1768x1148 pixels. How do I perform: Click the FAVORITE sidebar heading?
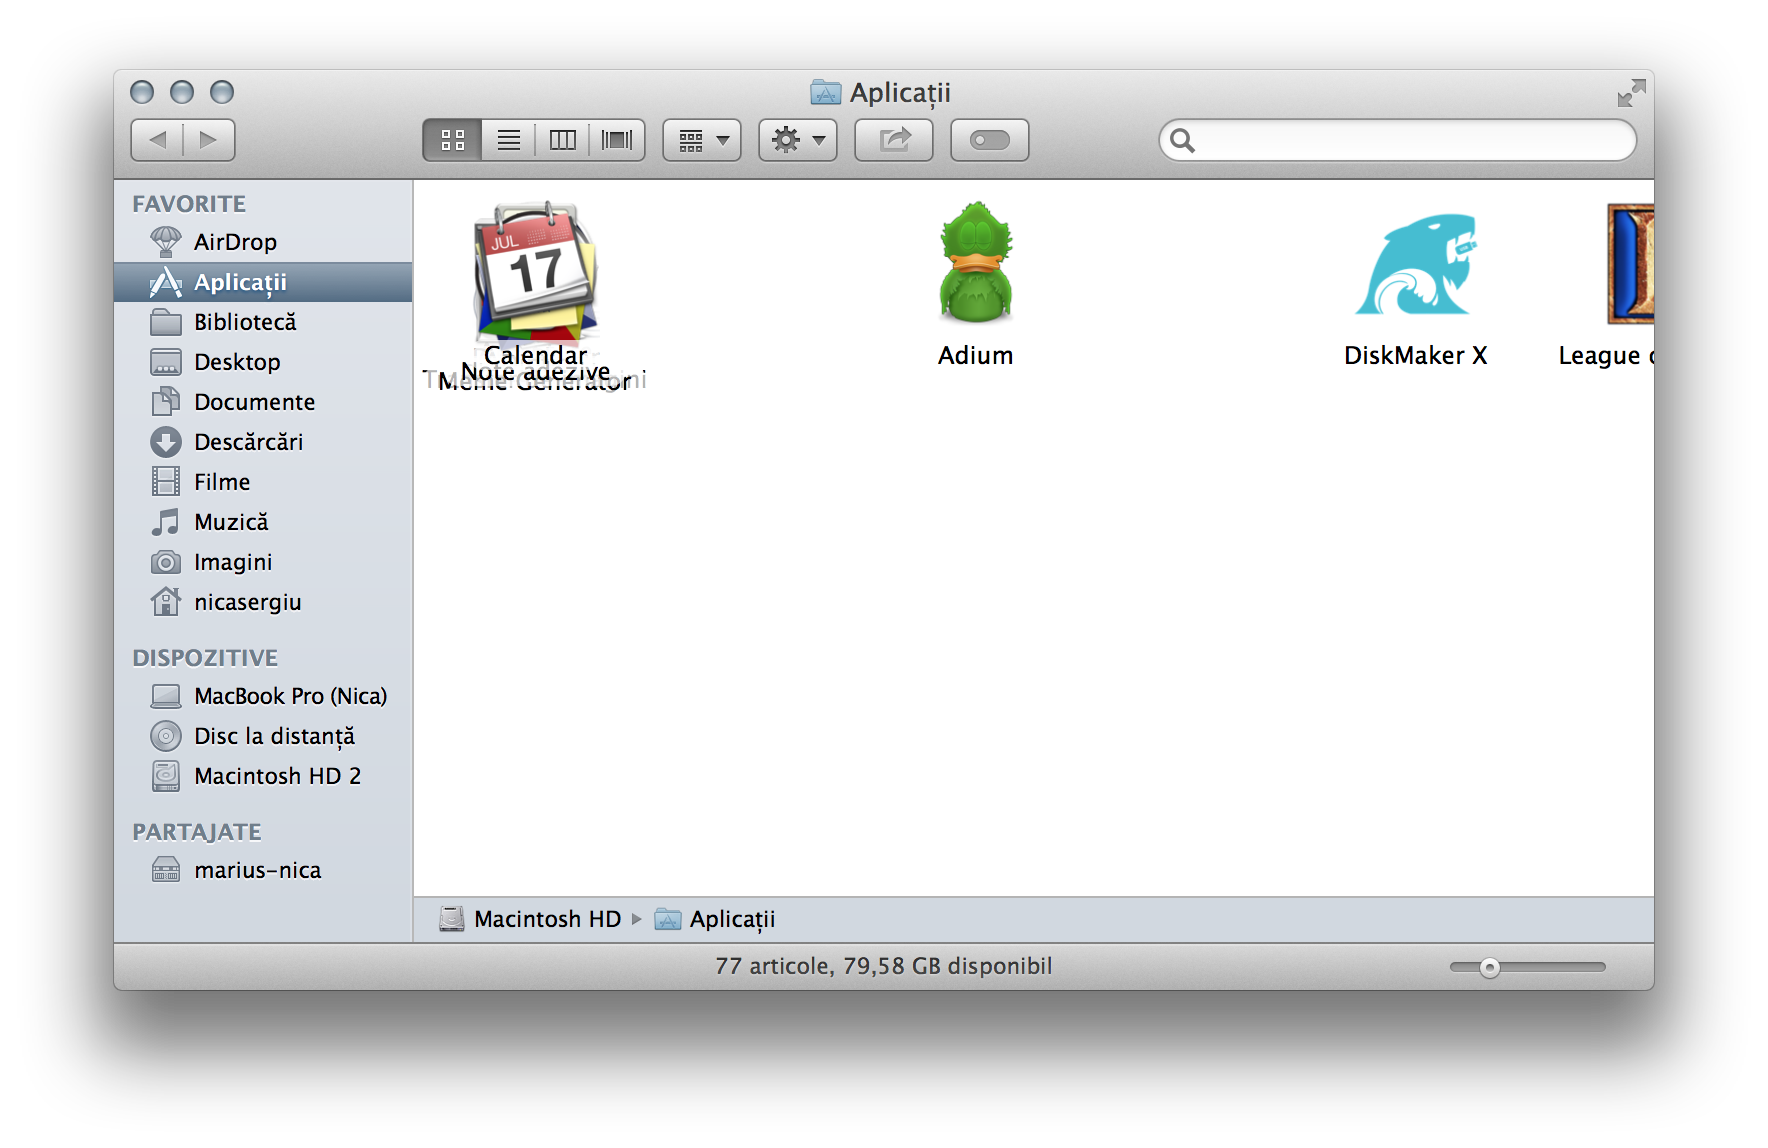189,204
